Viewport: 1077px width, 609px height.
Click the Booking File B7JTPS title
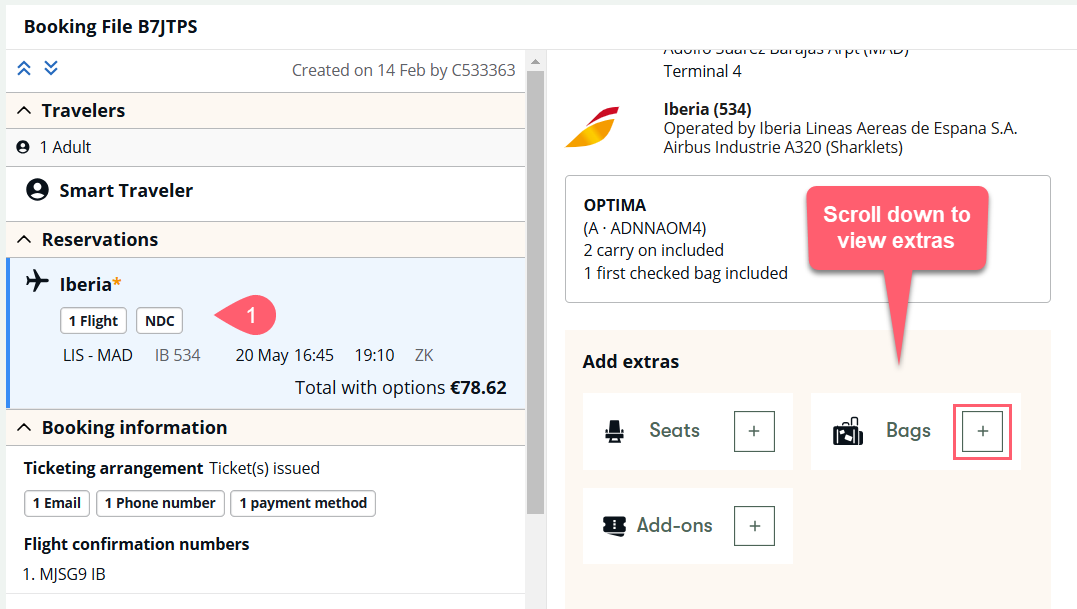(111, 26)
